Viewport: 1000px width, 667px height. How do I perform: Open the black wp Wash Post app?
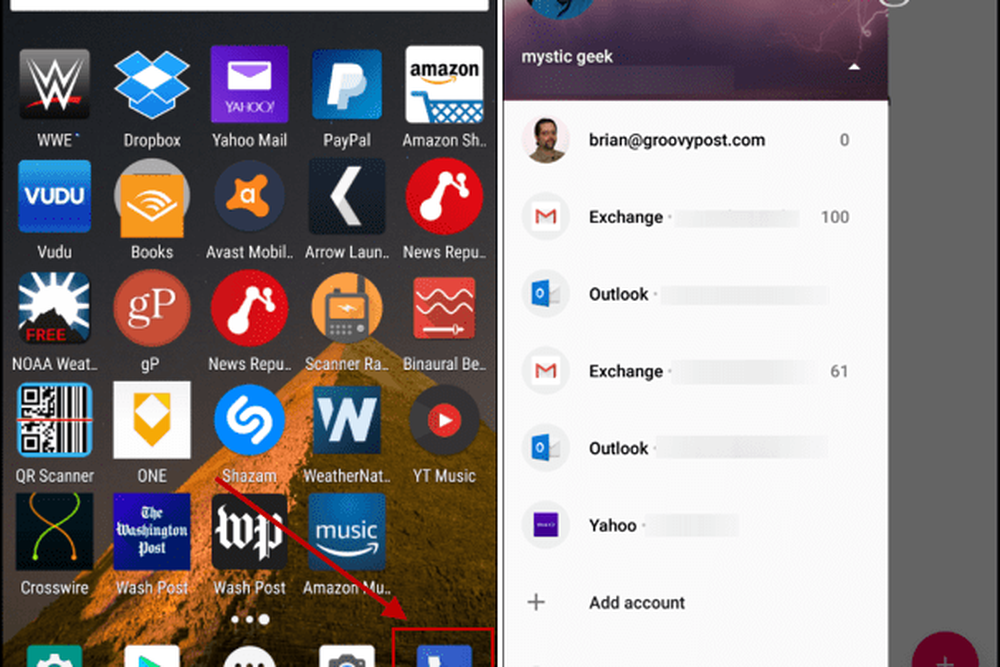pyautogui.click(x=249, y=532)
